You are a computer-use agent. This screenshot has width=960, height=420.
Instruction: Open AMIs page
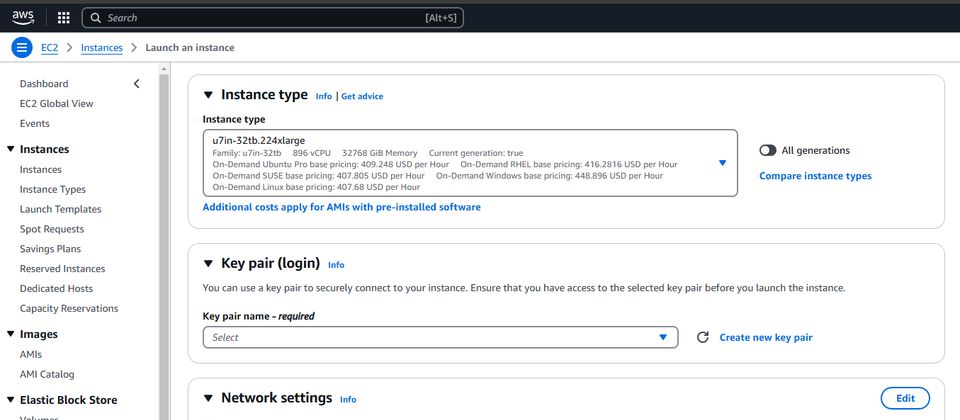pyautogui.click(x=31, y=354)
